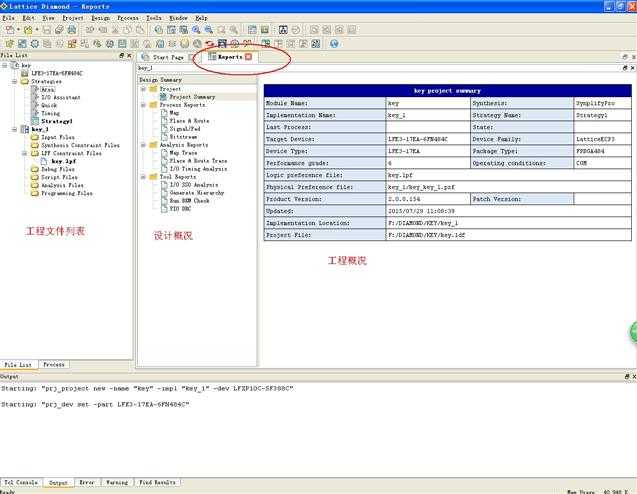This screenshot has height=494, width=637.
Task: Click the Zoom In magnifier icon
Action: coord(196,30)
